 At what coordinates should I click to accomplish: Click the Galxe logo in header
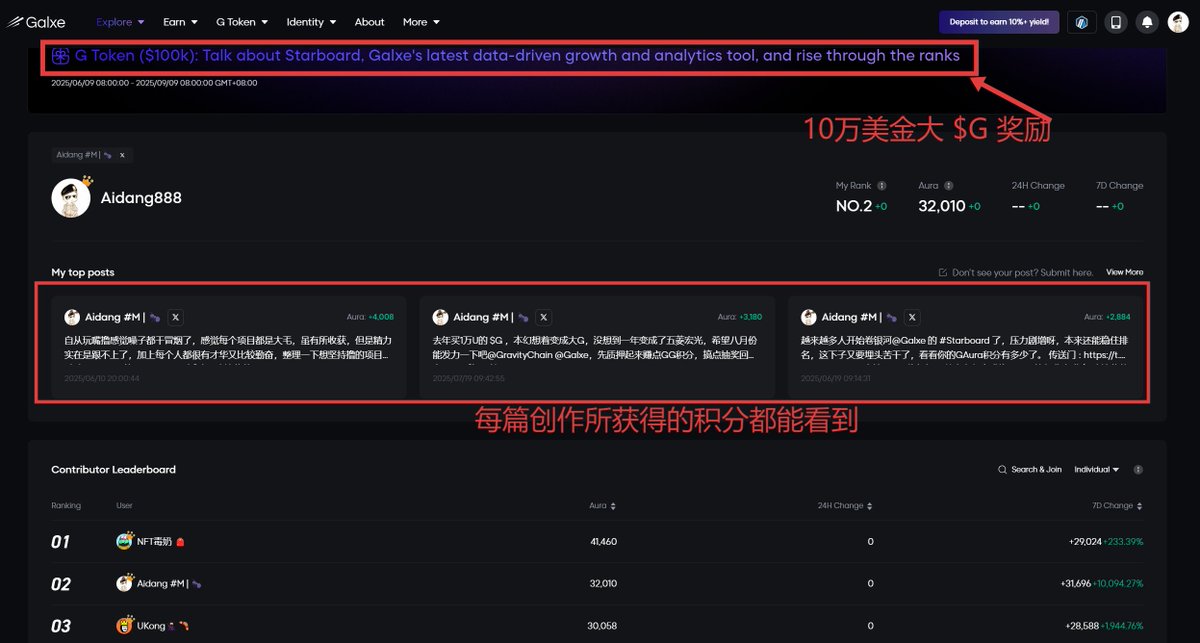(37, 21)
